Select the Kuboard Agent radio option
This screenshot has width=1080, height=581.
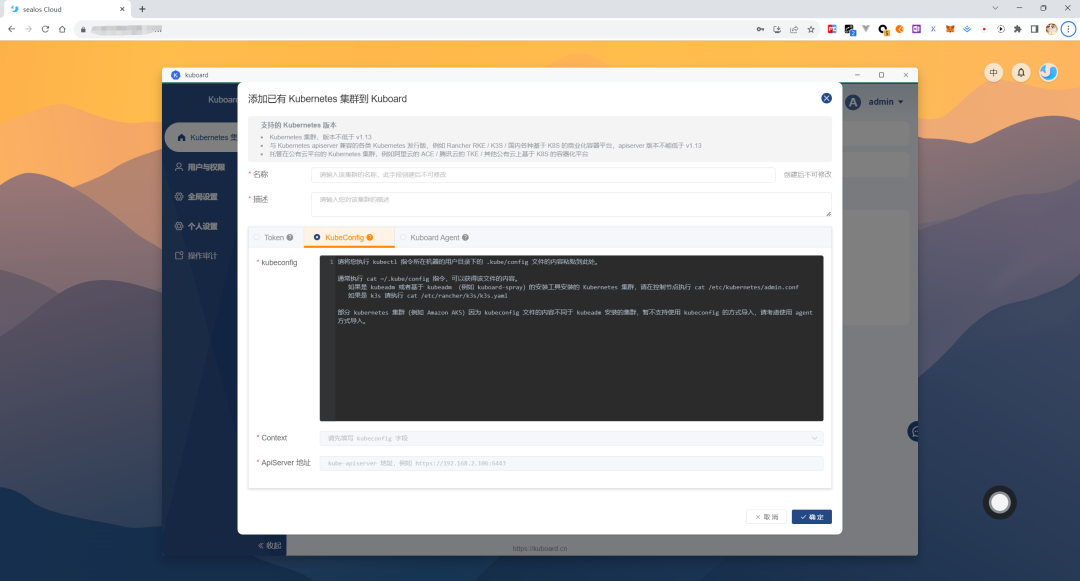[403, 237]
